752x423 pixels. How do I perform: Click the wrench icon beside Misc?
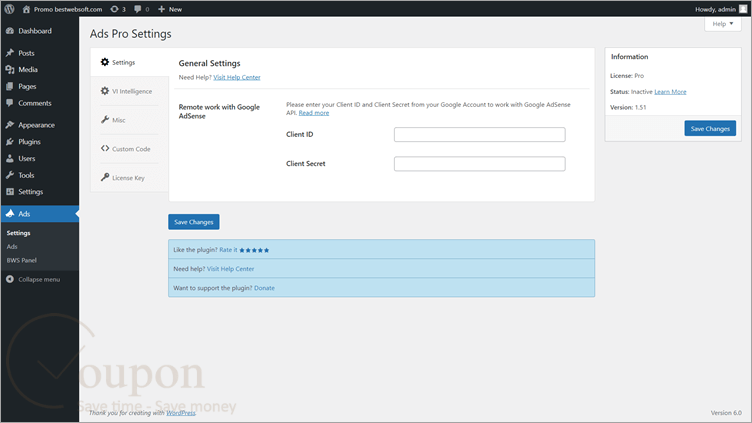105,119
